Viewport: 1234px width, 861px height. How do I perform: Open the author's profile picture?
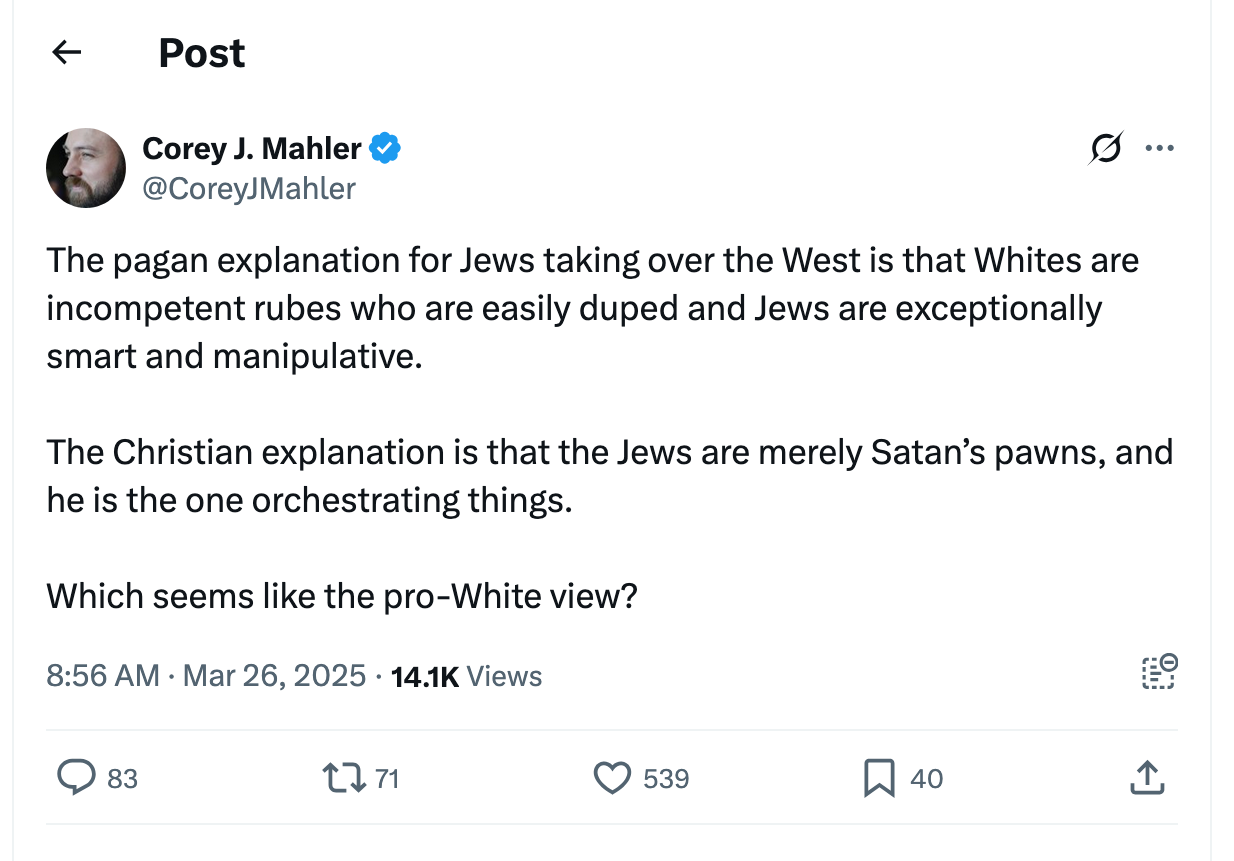pyautogui.click(x=86, y=168)
